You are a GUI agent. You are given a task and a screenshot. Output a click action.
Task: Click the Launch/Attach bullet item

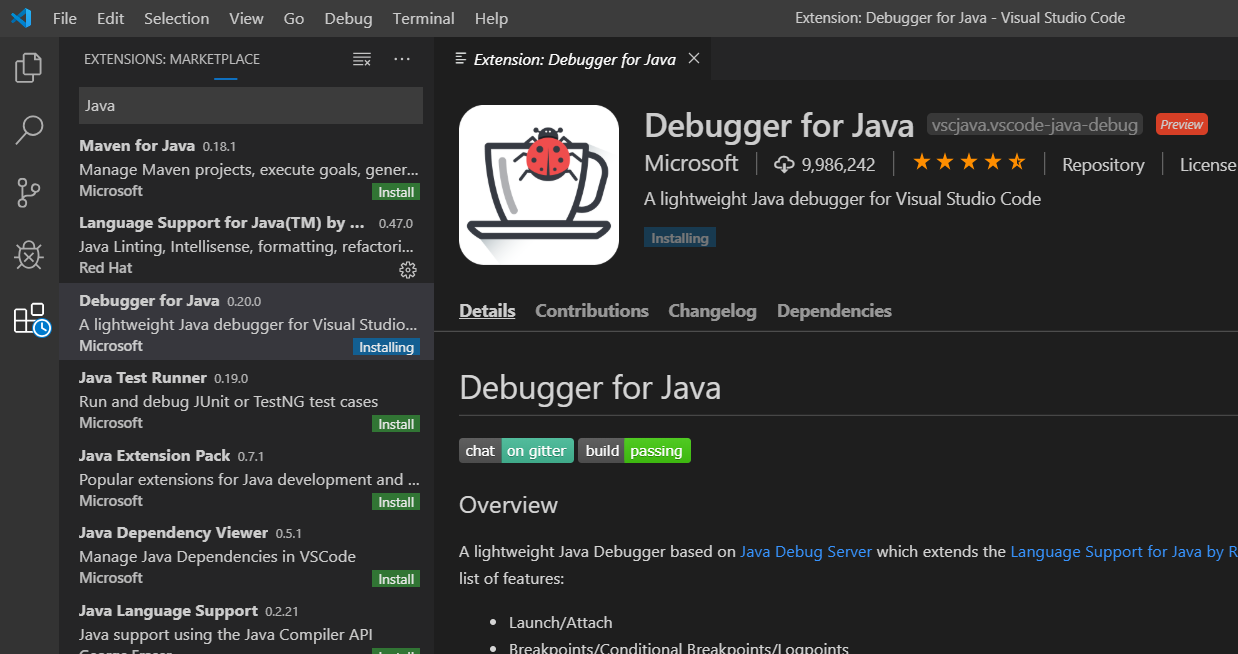tap(560, 622)
